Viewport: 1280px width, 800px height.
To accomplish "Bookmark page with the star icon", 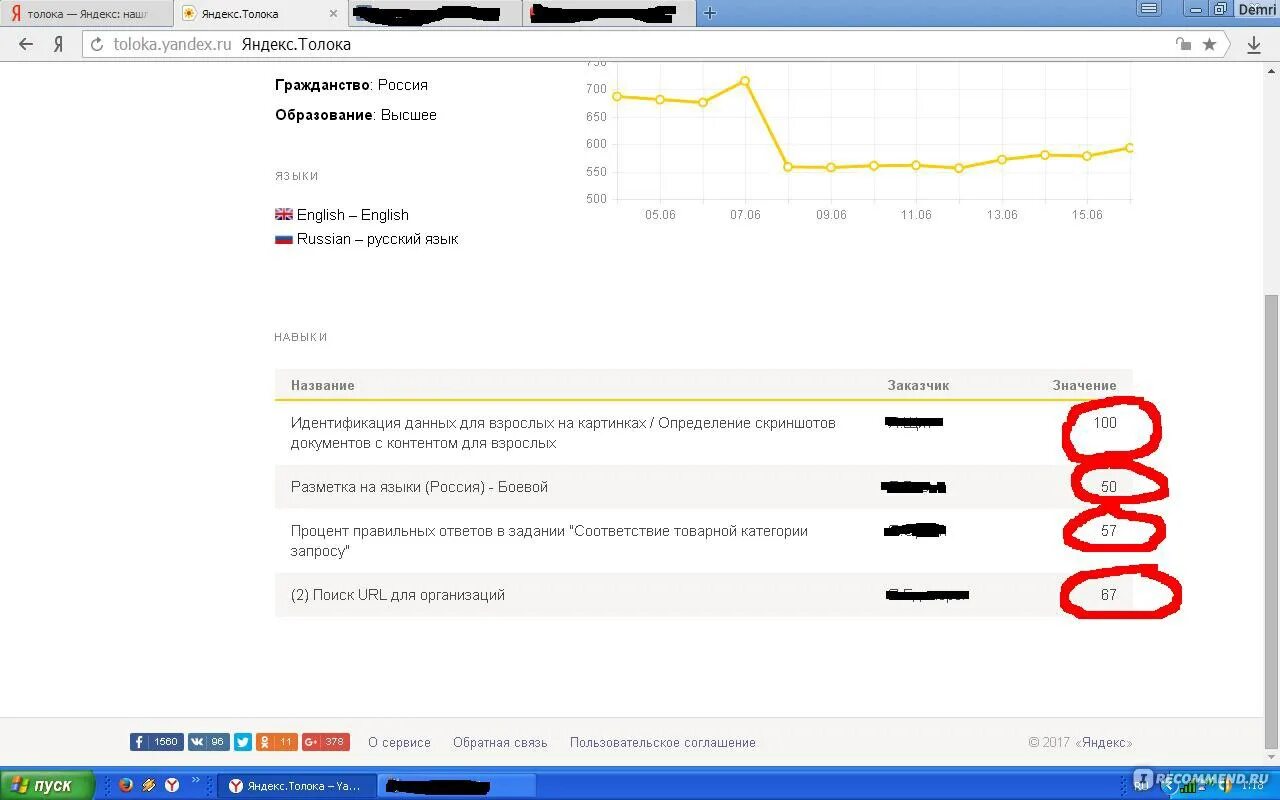I will tap(1209, 44).
